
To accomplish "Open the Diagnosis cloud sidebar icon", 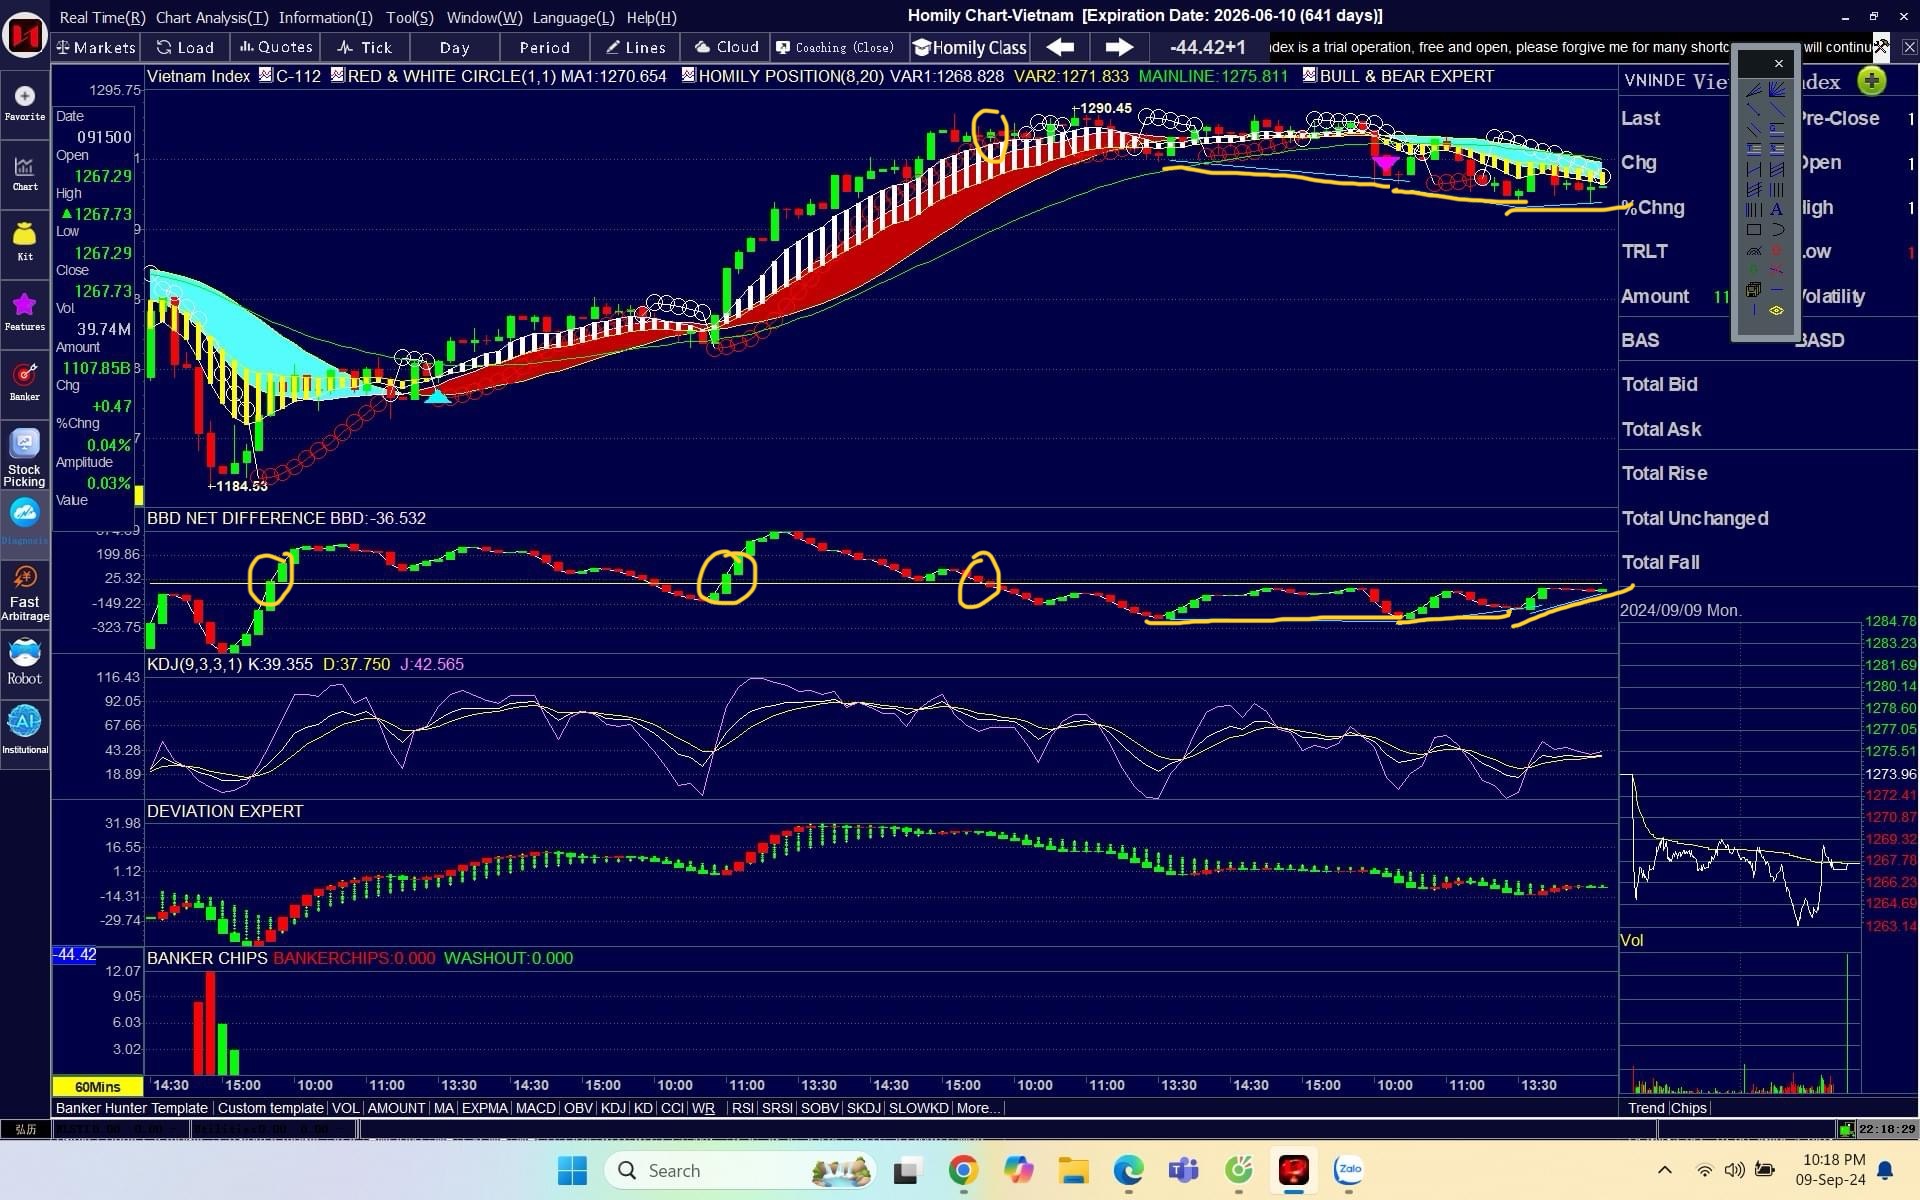I will [x=25, y=520].
